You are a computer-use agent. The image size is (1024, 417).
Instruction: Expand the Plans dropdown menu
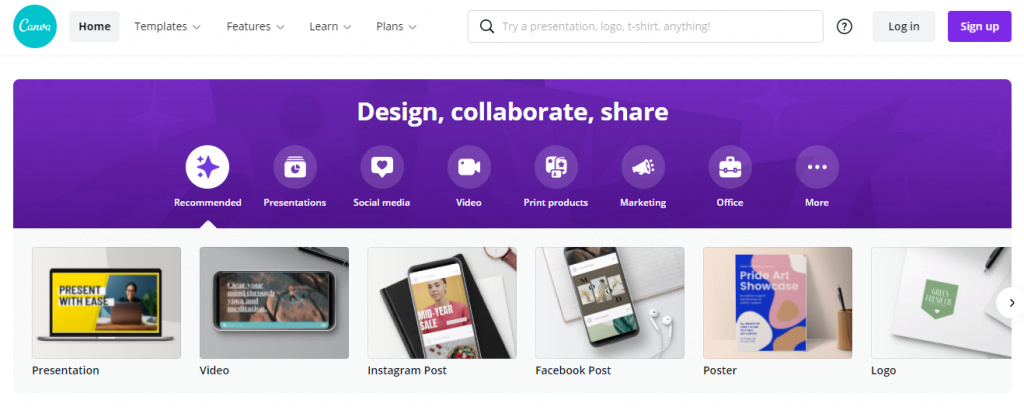[396, 27]
